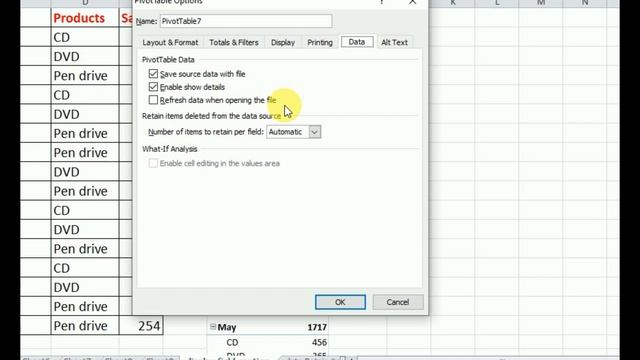This screenshot has height=360, width=640.
Task: Select the Data tab
Action: point(357,42)
